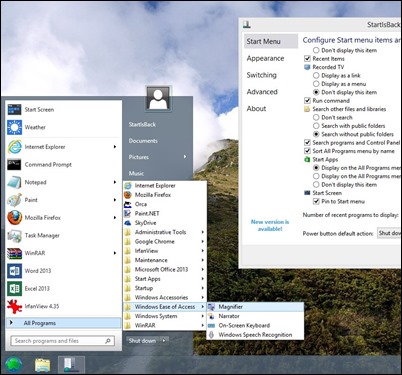Image resolution: width=402 pixels, height=375 pixels.
Task: Click StartIsBack taskbar button
Action: (x=71, y=365)
